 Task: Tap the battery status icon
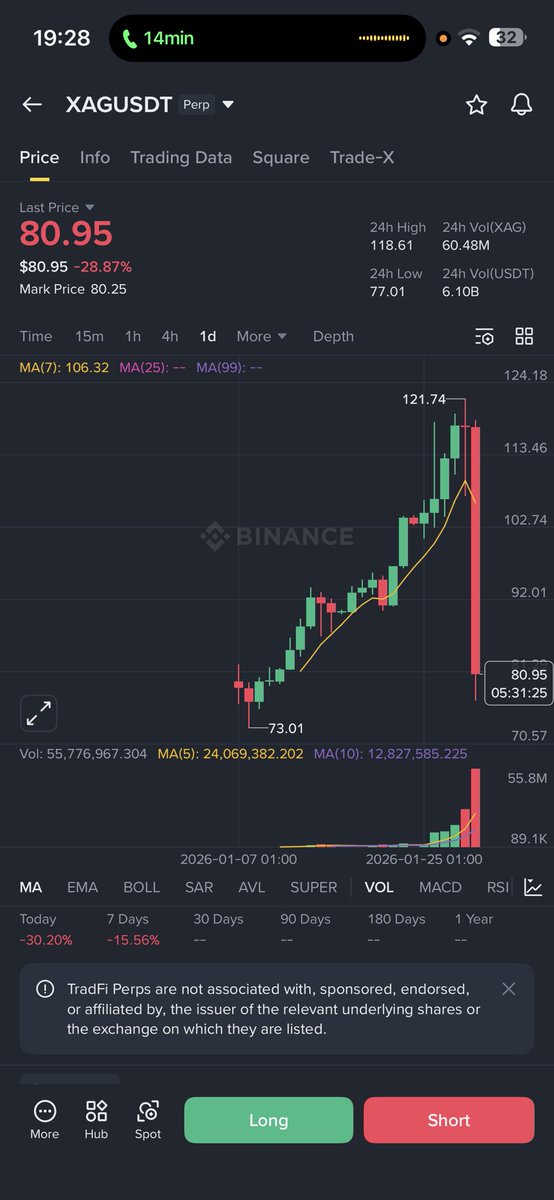coord(507,38)
